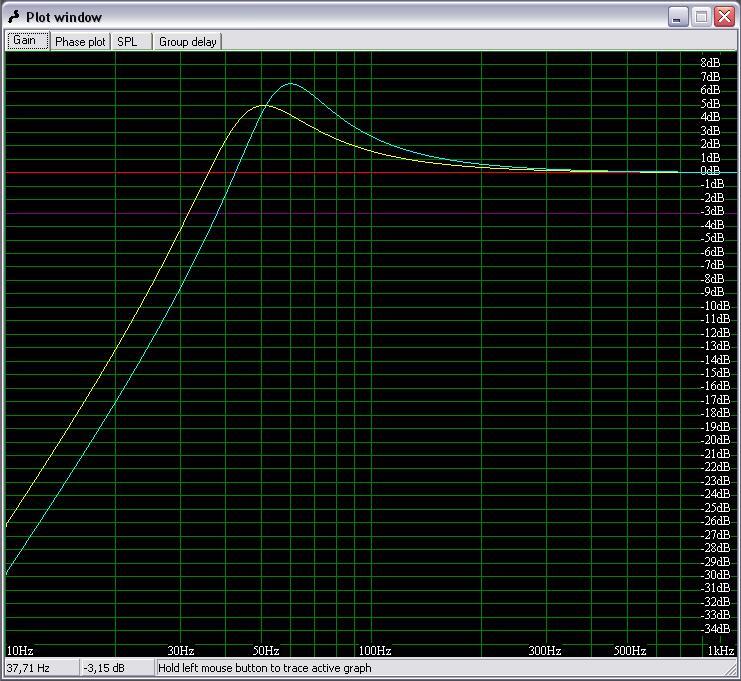Maximize the Plot window

click(x=701, y=17)
